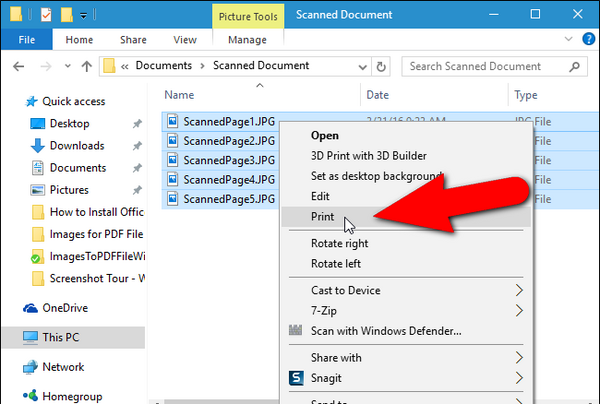Click Documents in the address bar
The width and height of the screenshot is (600, 404).
tap(163, 65)
